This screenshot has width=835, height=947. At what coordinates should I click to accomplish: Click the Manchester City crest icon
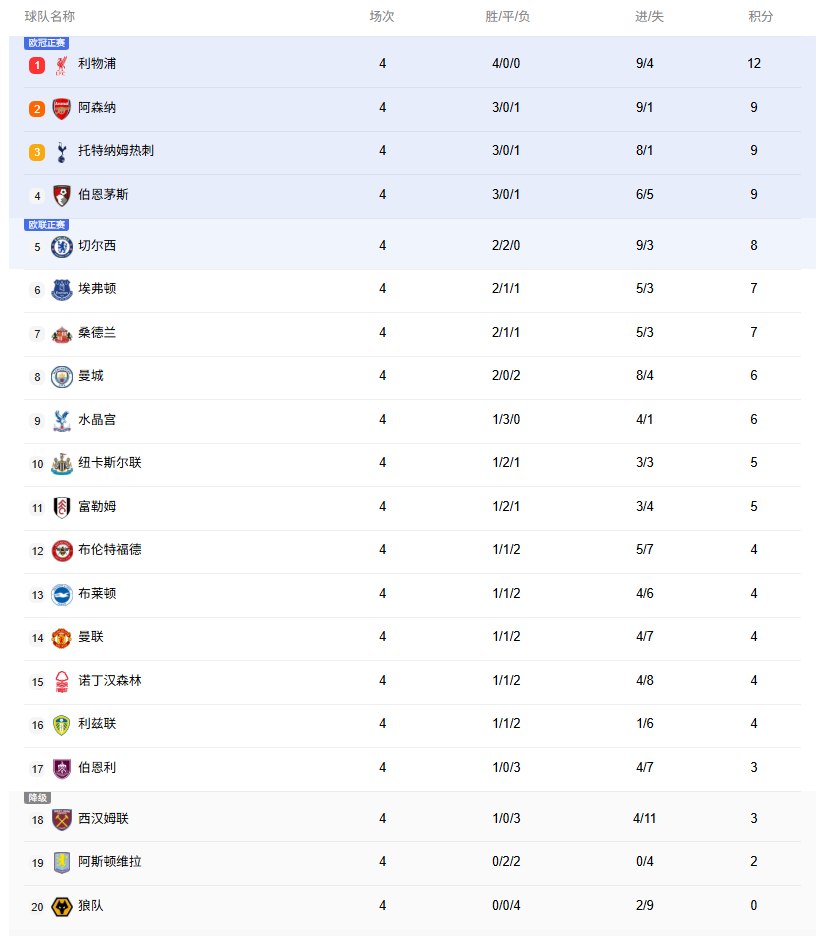click(62, 377)
